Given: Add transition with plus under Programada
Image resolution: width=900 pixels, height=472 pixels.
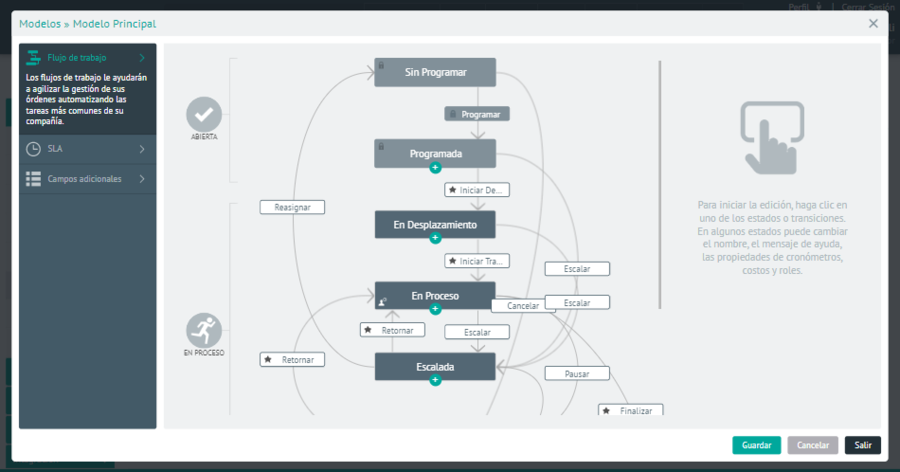Looking at the screenshot, I should [x=435, y=168].
